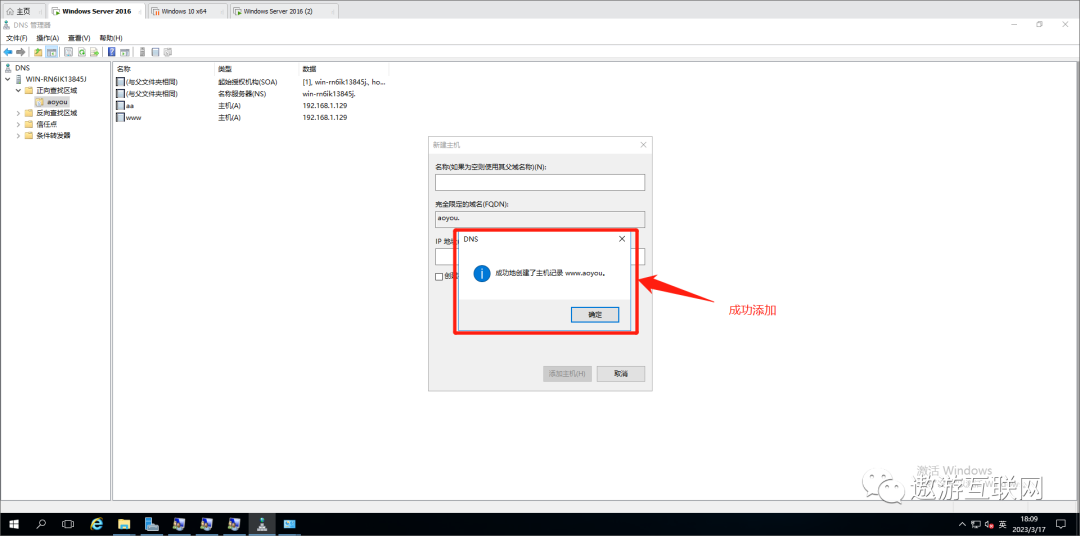Screen dimensions: 1080x536
Task: Open the 查看(V) menu
Action: (x=79, y=38)
